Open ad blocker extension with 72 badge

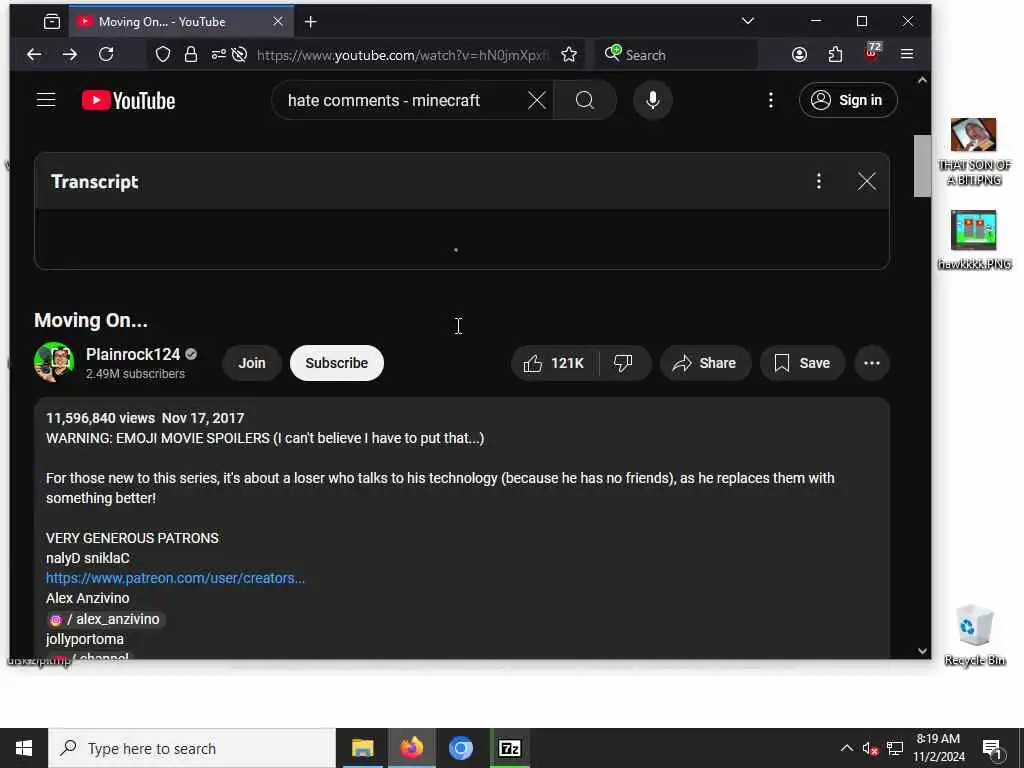click(872, 53)
